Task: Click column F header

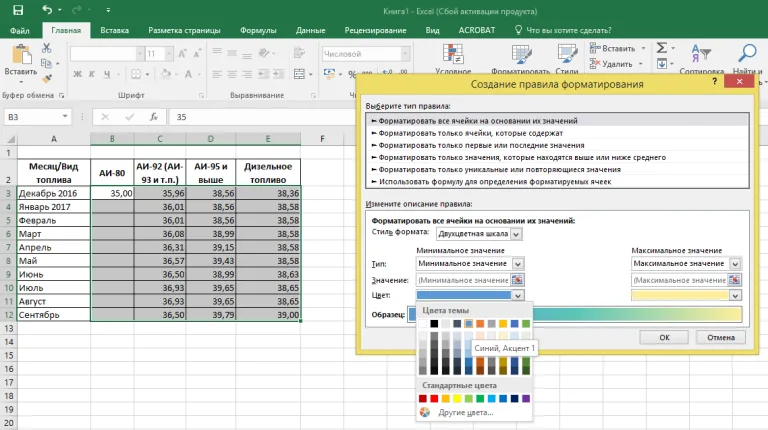Action: pos(322,139)
